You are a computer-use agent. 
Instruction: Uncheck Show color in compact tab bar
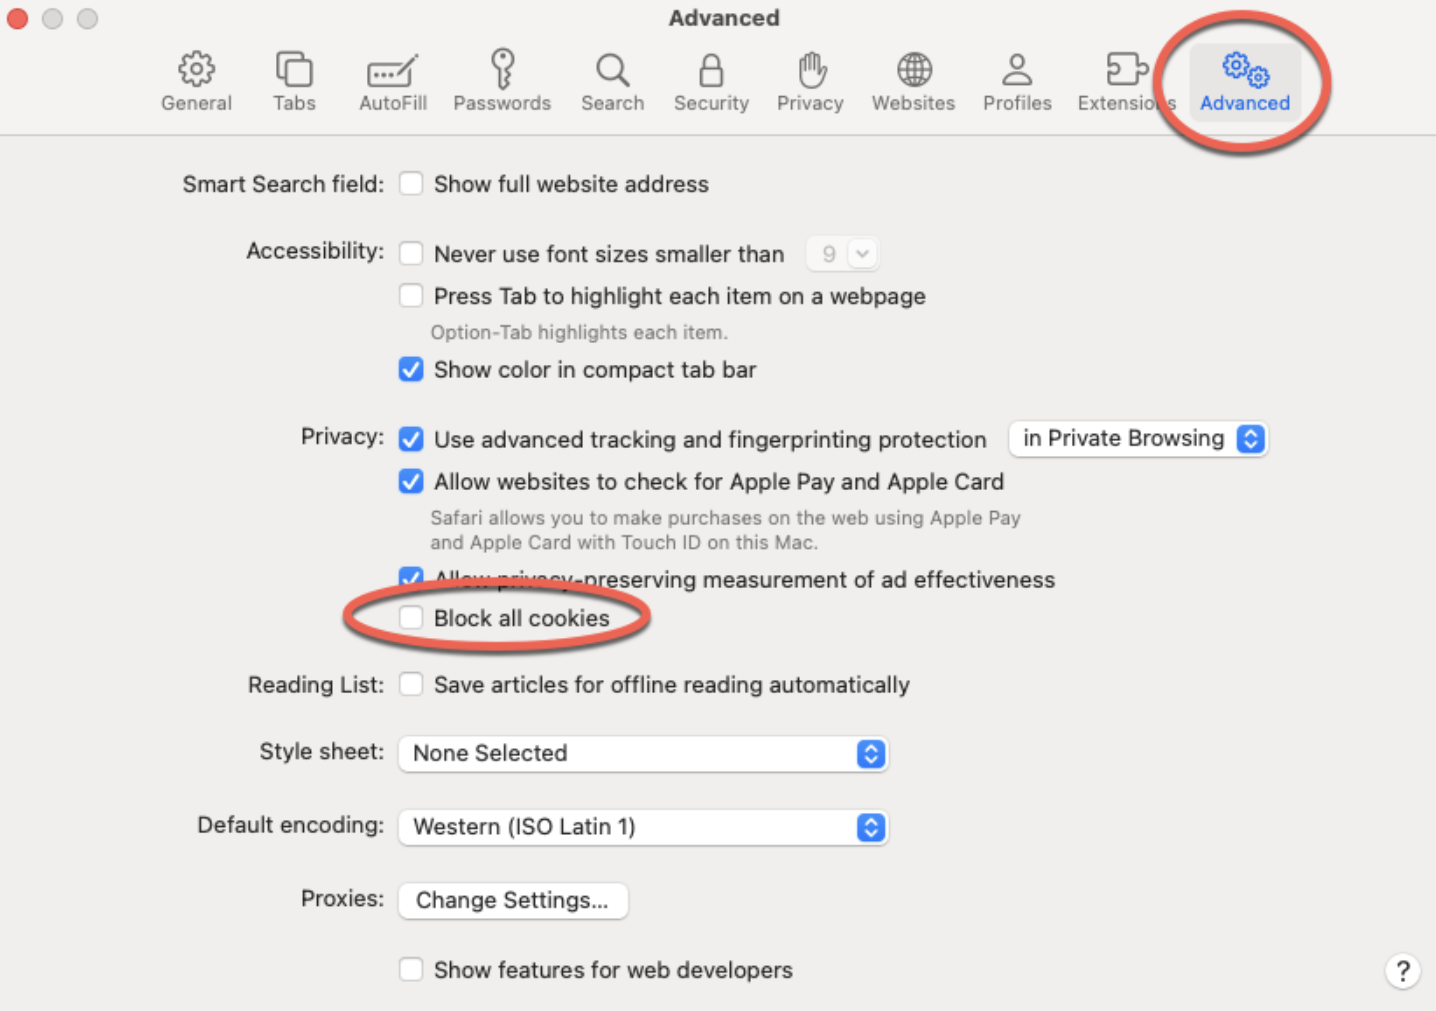coord(411,370)
